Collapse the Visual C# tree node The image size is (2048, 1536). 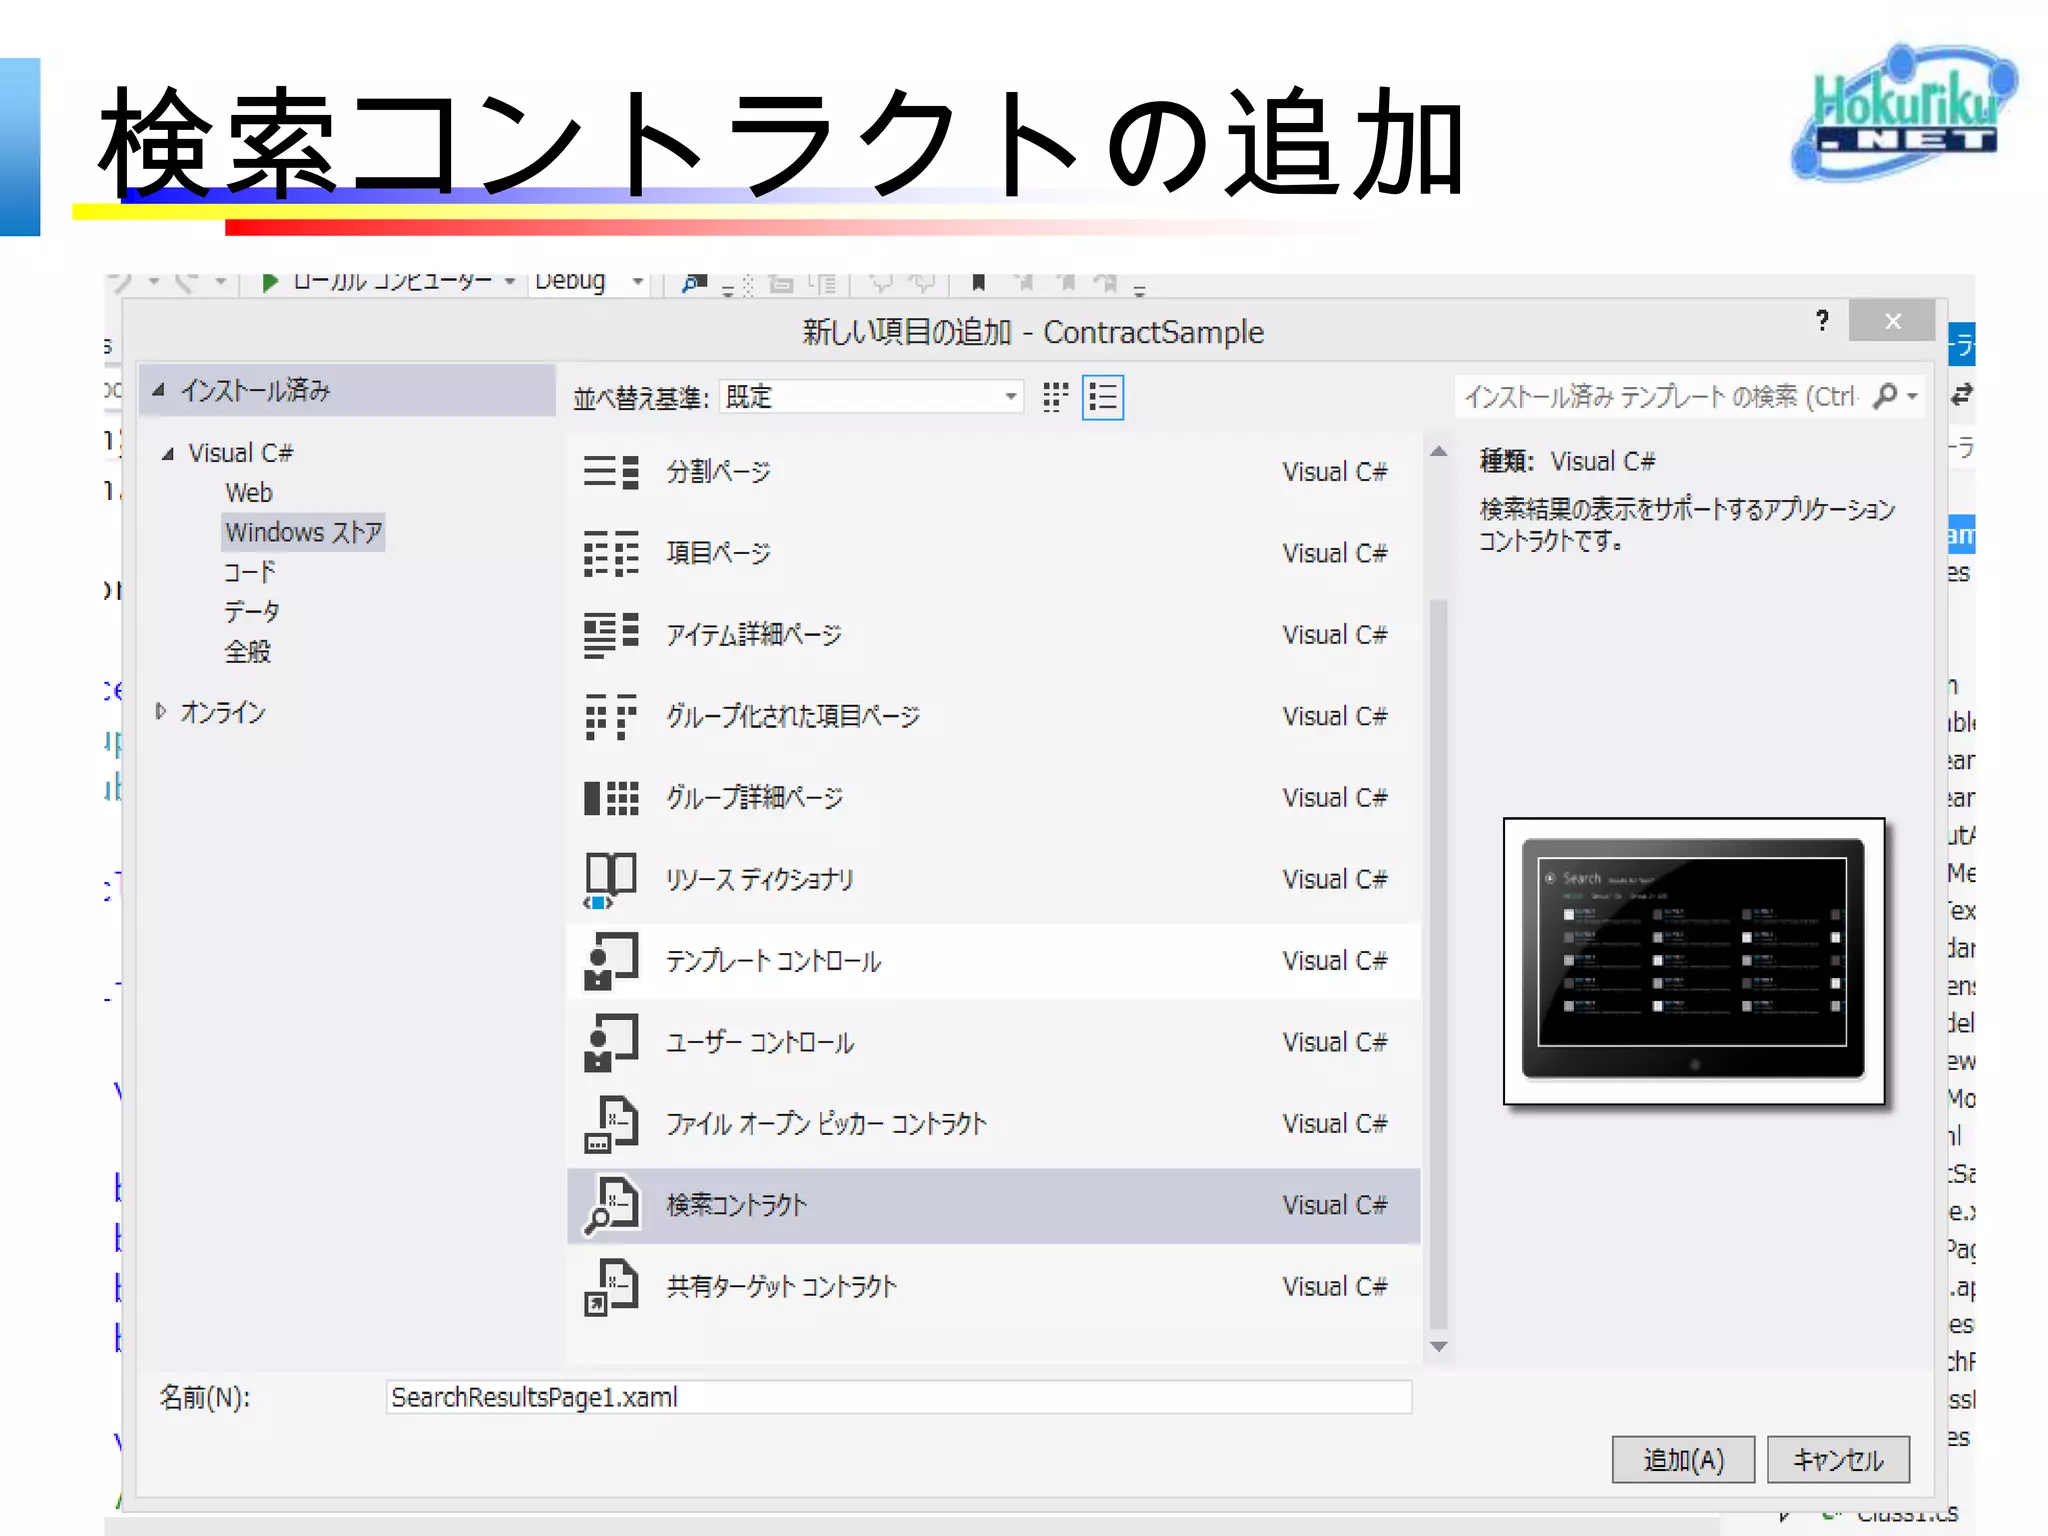[168, 454]
